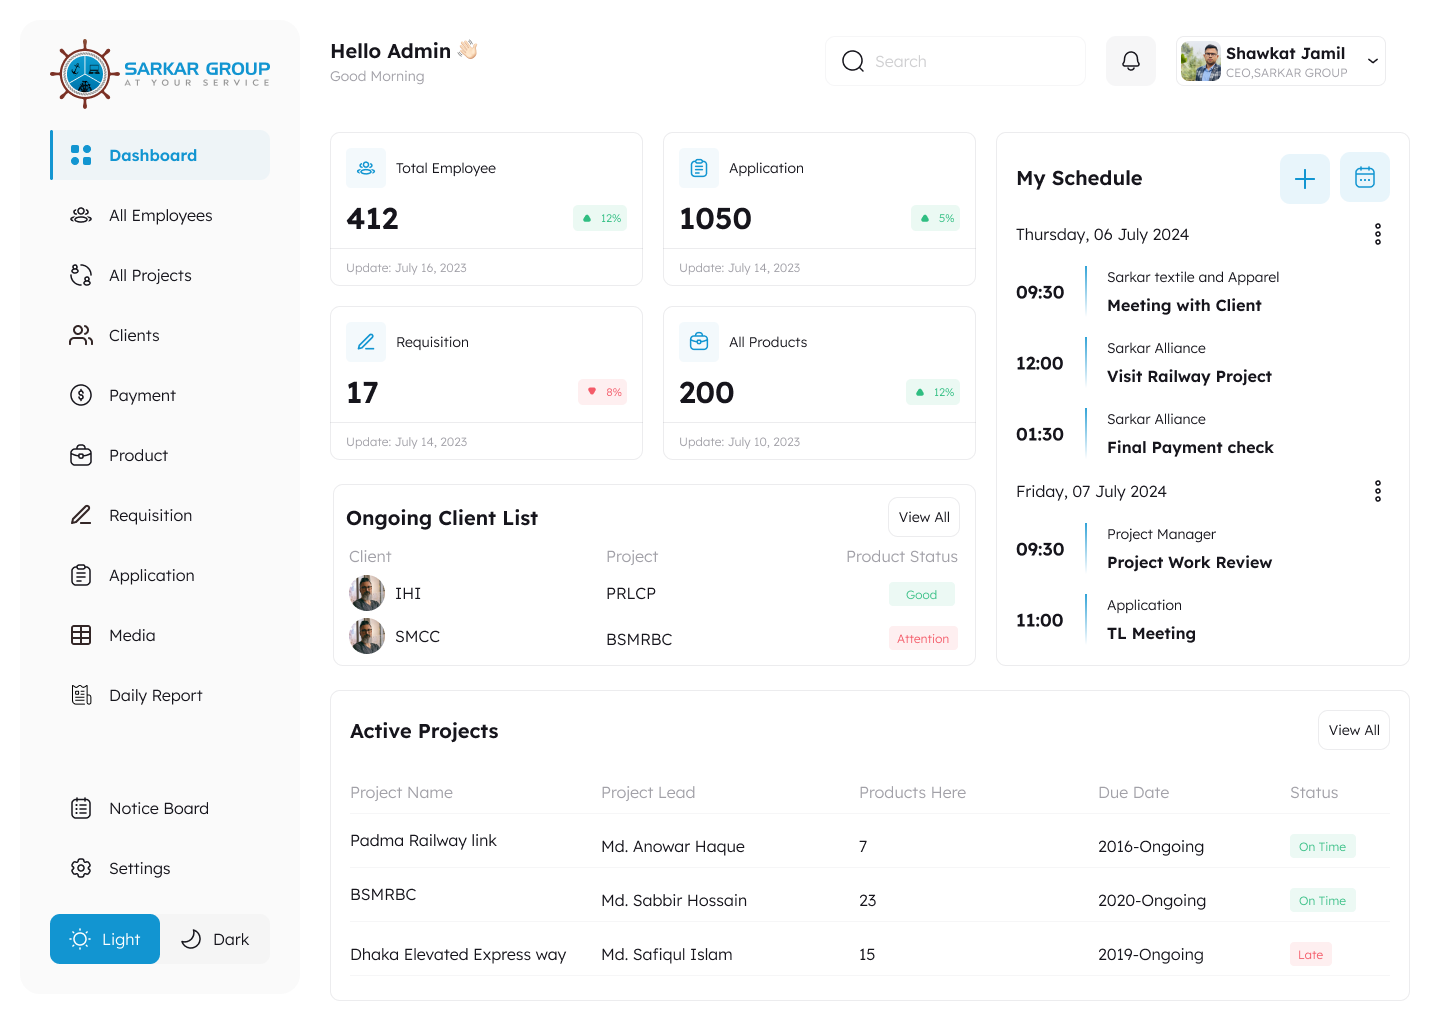Open Final Payment check entry

(x=1190, y=447)
